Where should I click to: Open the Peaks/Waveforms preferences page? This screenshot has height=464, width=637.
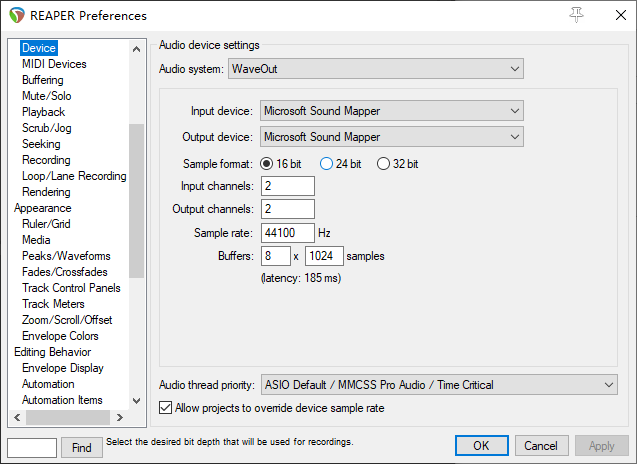66,256
